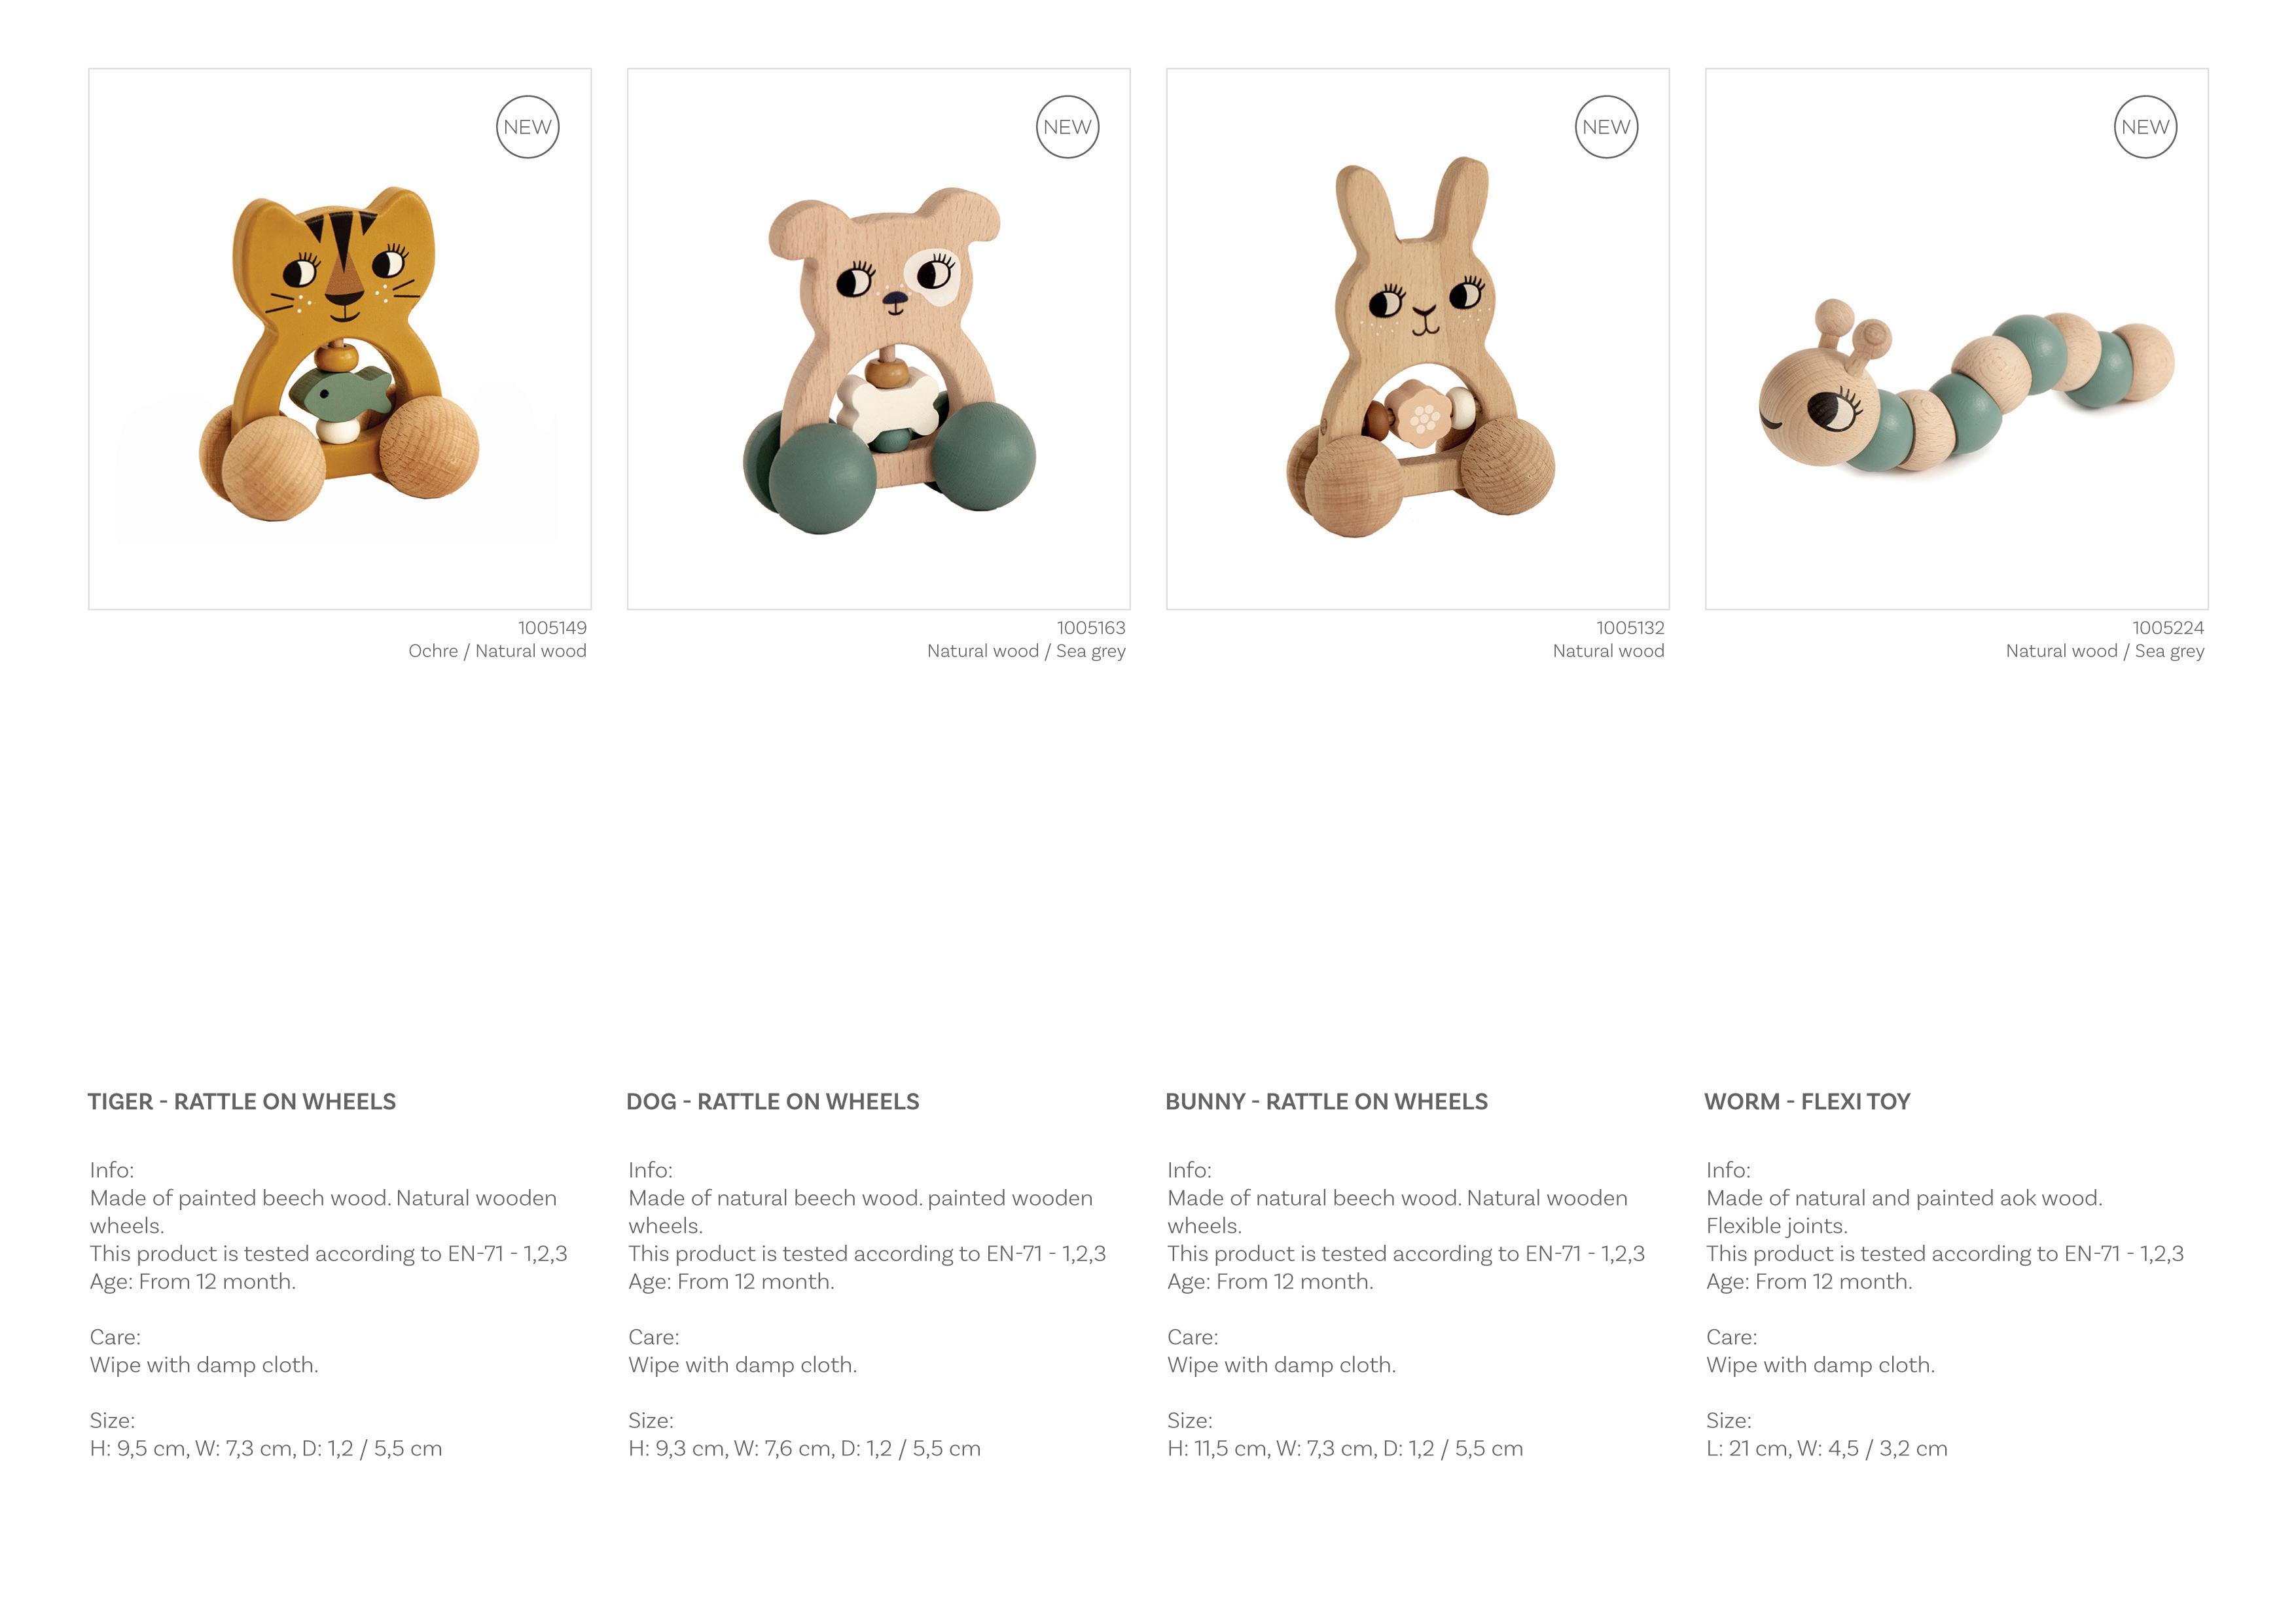This screenshot has width=2296, height=1623.
Task: Open WORM - FLEXI TOY heading
Action: click(x=1807, y=1102)
